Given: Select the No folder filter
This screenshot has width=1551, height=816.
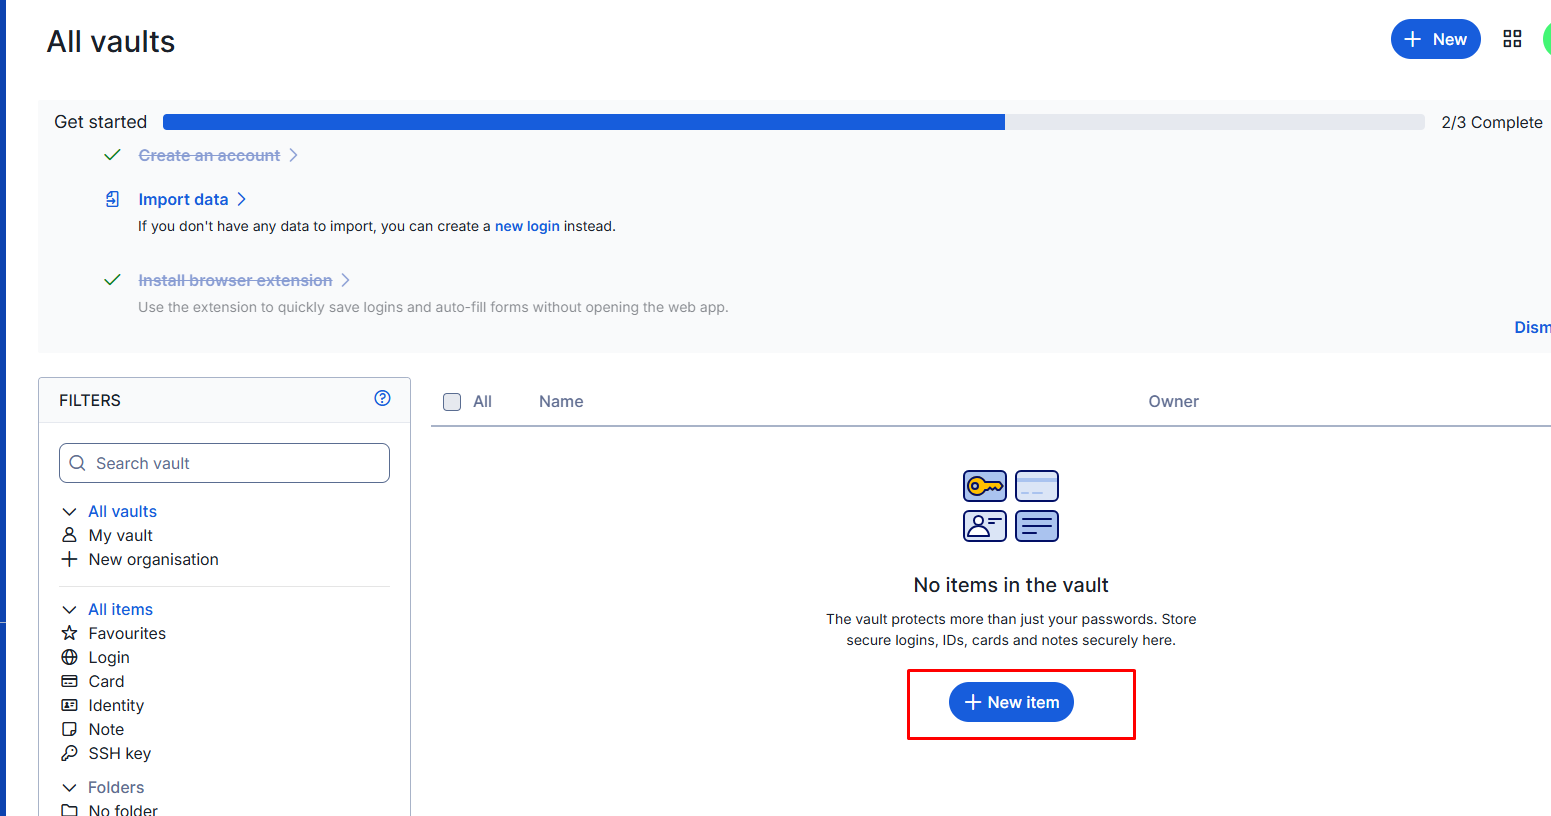Looking at the screenshot, I should (x=122, y=809).
